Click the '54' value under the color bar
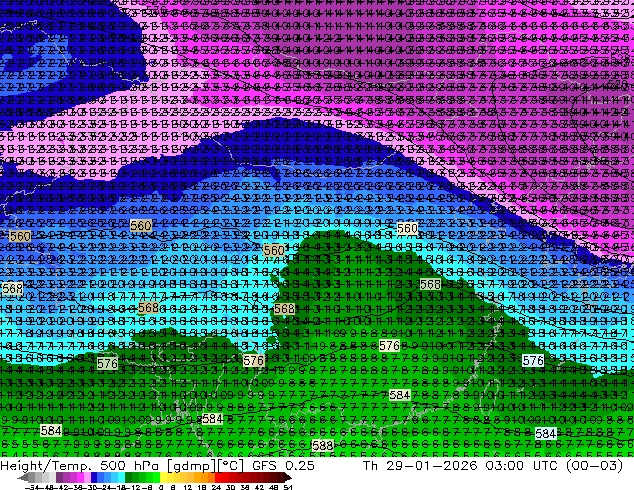Screen dimensions: 634x490 click(x=287, y=488)
